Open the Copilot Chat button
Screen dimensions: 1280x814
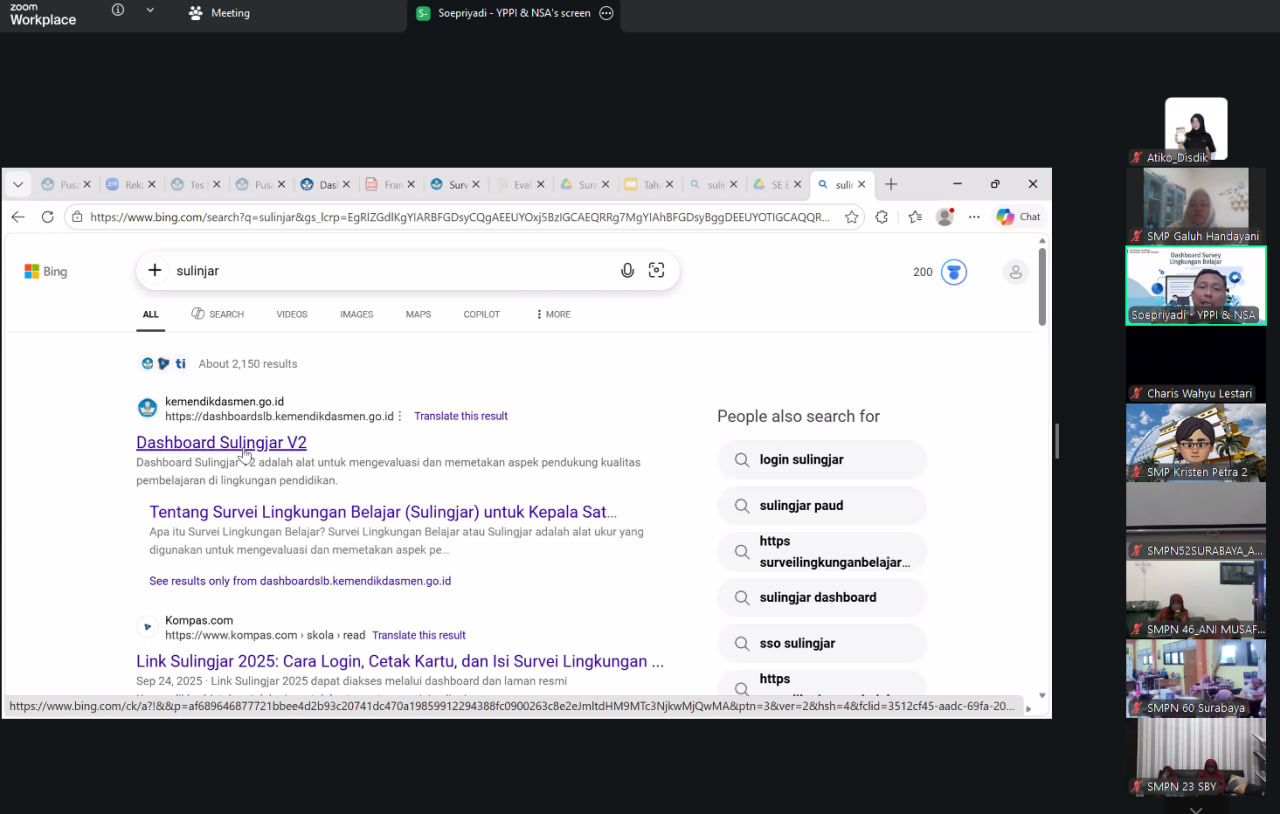(x=1019, y=217)
